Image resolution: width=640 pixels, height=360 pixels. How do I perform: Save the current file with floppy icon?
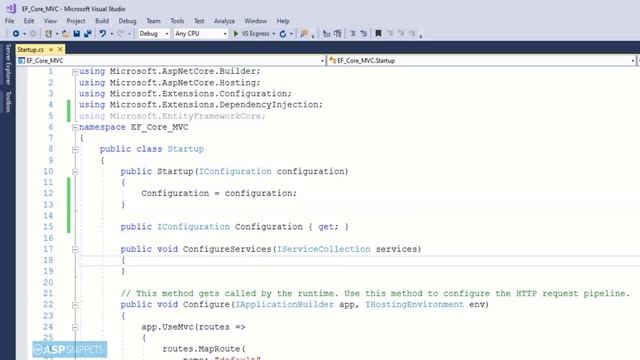pyautogui.click(x=76, y=33)
